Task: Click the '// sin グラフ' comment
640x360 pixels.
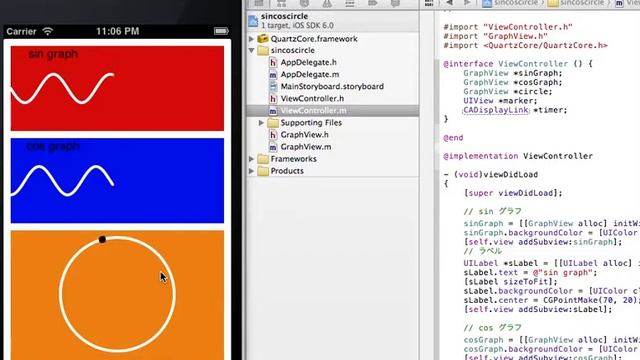Action: 493,212
